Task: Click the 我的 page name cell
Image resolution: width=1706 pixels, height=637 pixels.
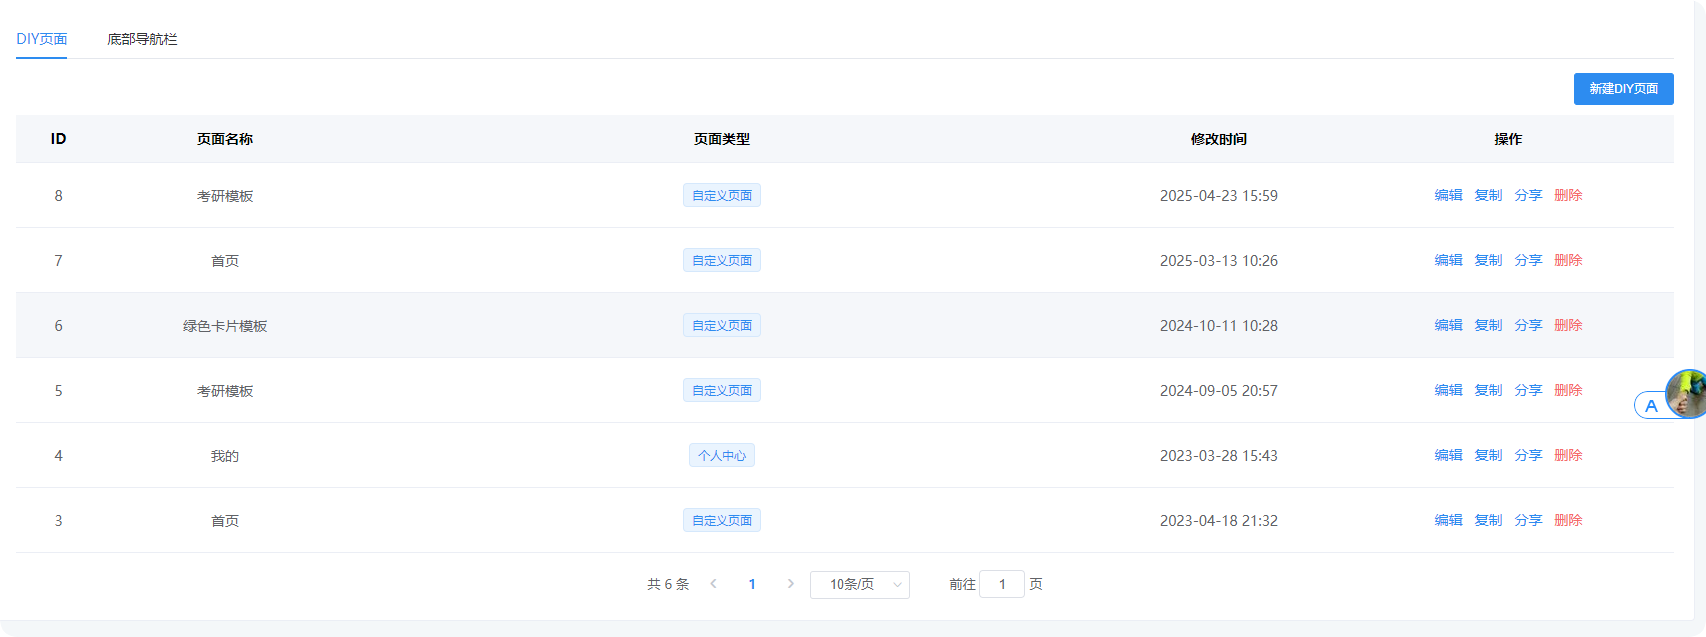Action: (x=225, y=456)
